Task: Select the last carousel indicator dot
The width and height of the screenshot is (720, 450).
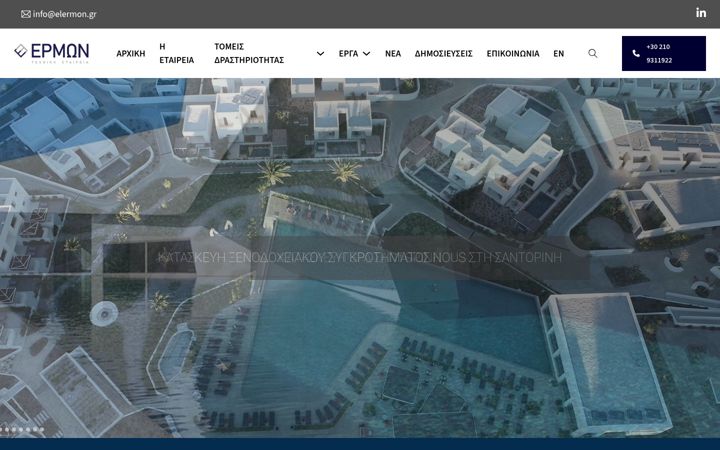Action: [x=41, y=430]
